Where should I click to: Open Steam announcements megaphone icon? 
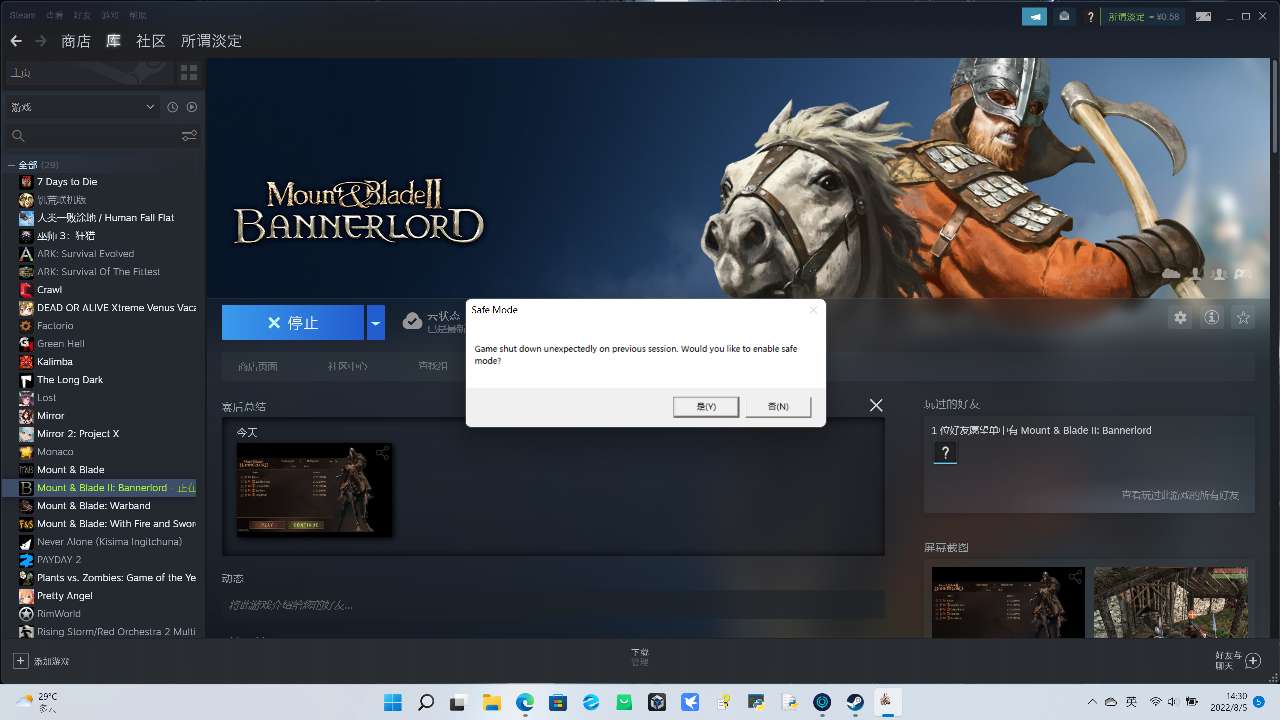pos(1034,16)
